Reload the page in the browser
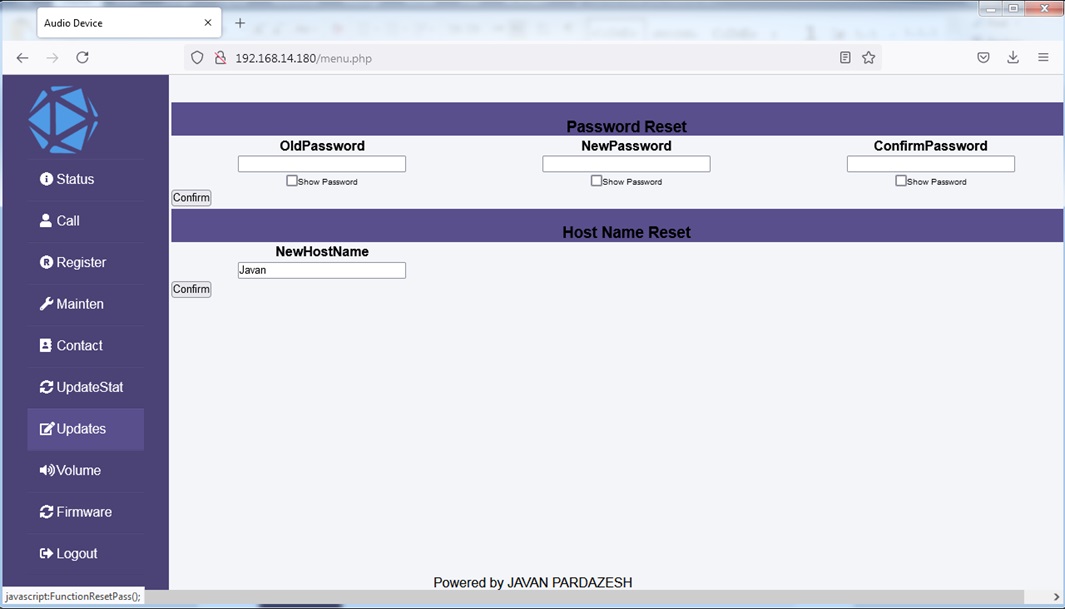 point(83,58)
